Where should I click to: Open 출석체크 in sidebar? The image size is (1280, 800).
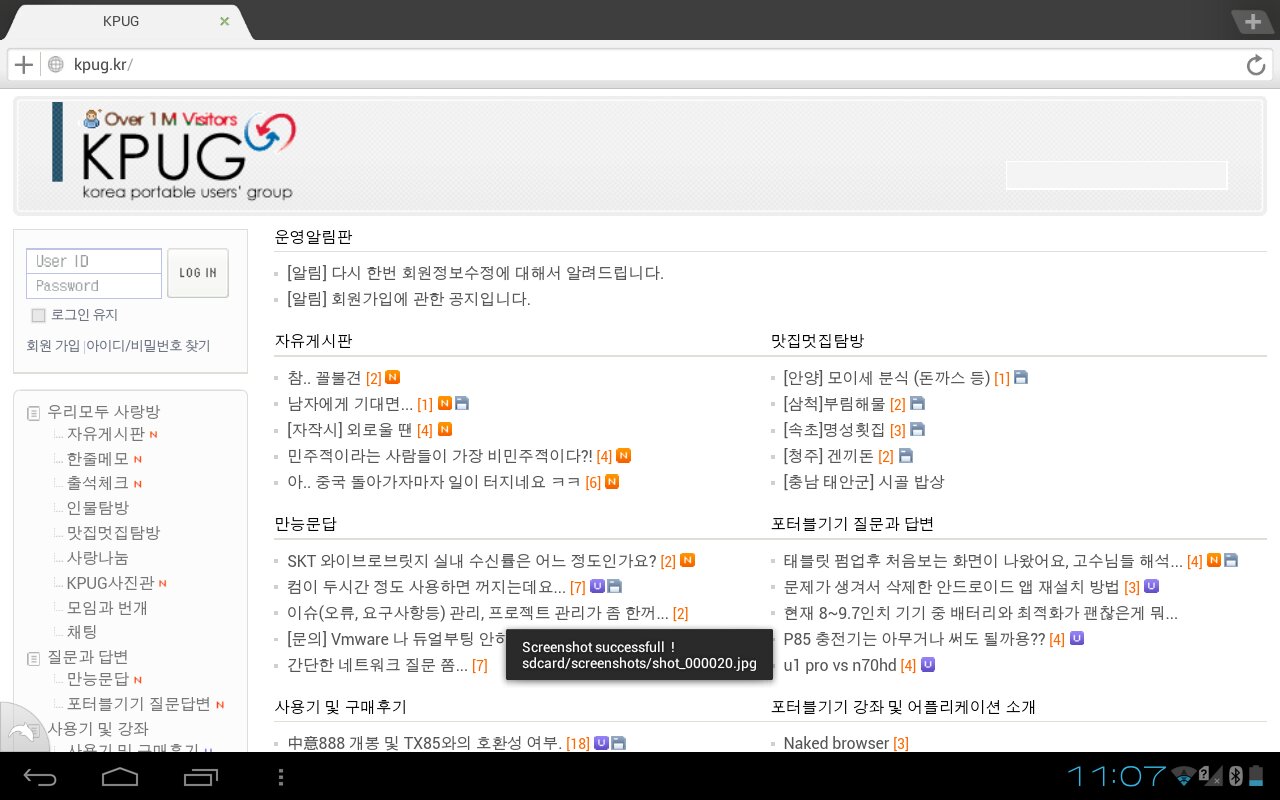tap(98, 483)
